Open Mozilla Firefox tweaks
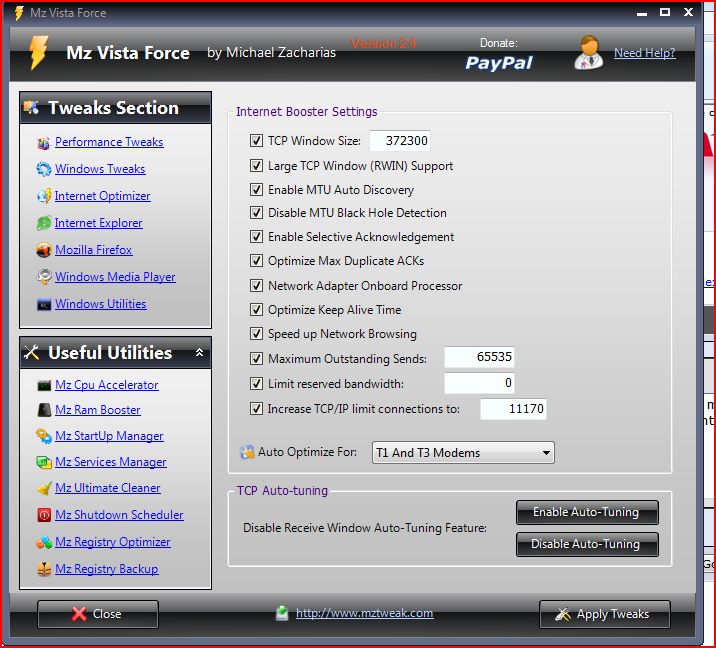Viewport: 716px width, 648px height. pyautogui.click(x=94, y=250)
